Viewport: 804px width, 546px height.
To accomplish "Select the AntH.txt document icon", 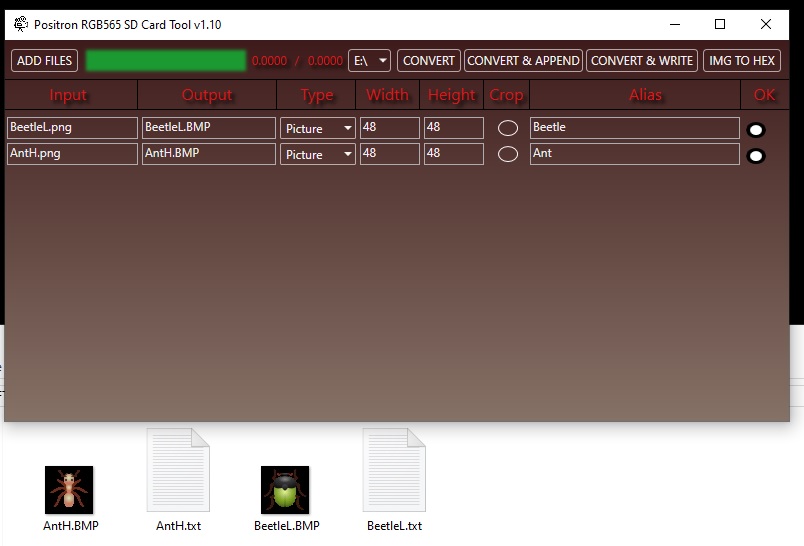I will point(178,470).
